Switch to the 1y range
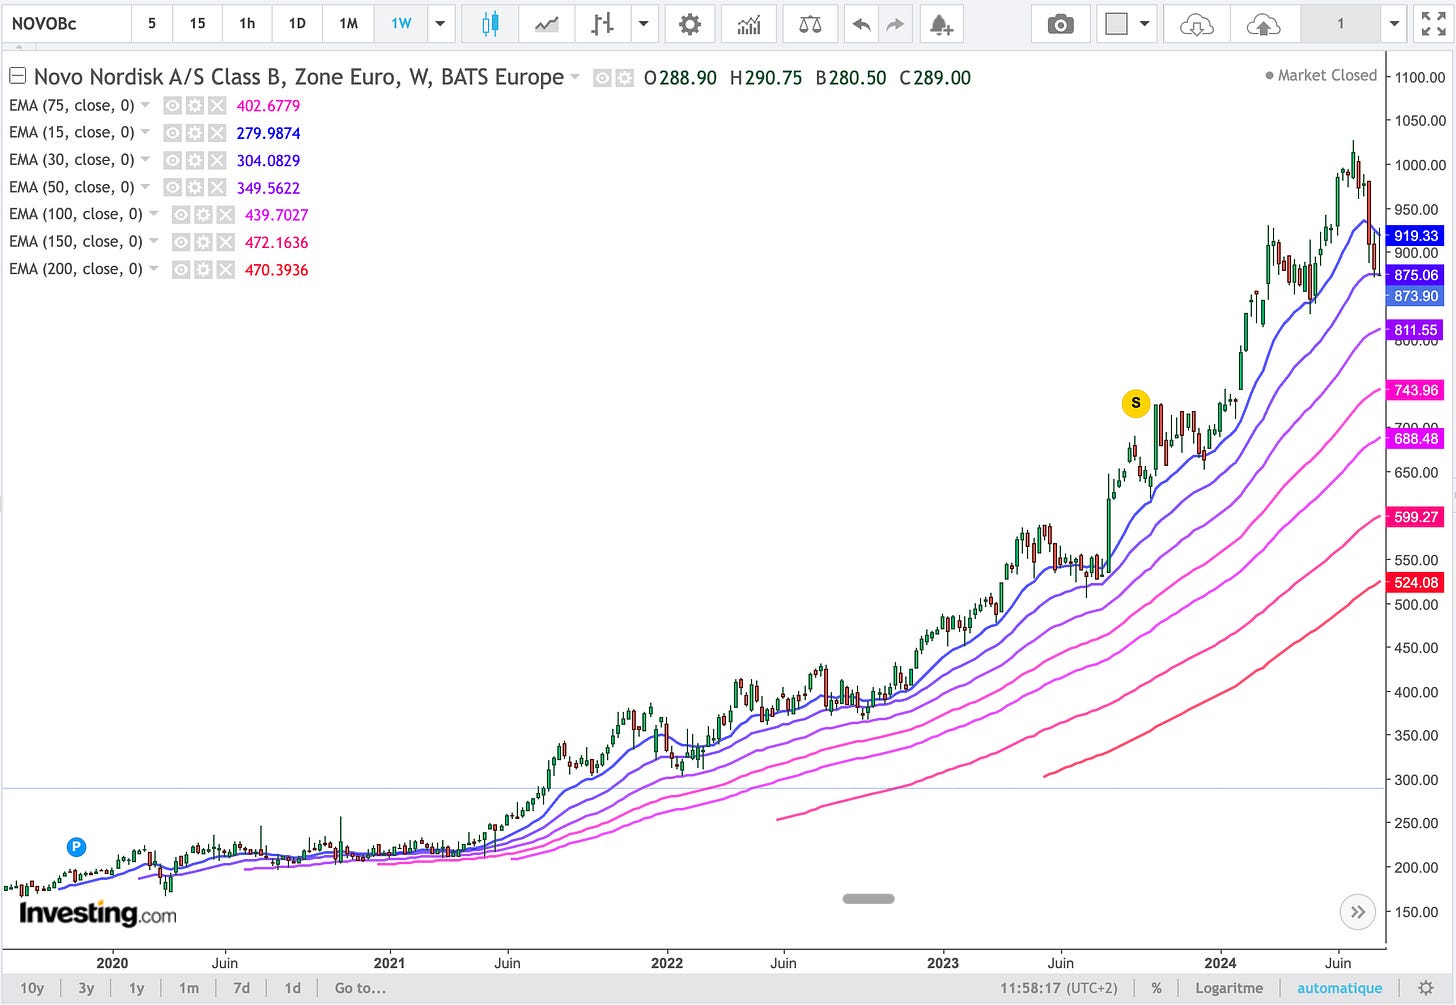 pyautogui.click(x=137, y=988)
